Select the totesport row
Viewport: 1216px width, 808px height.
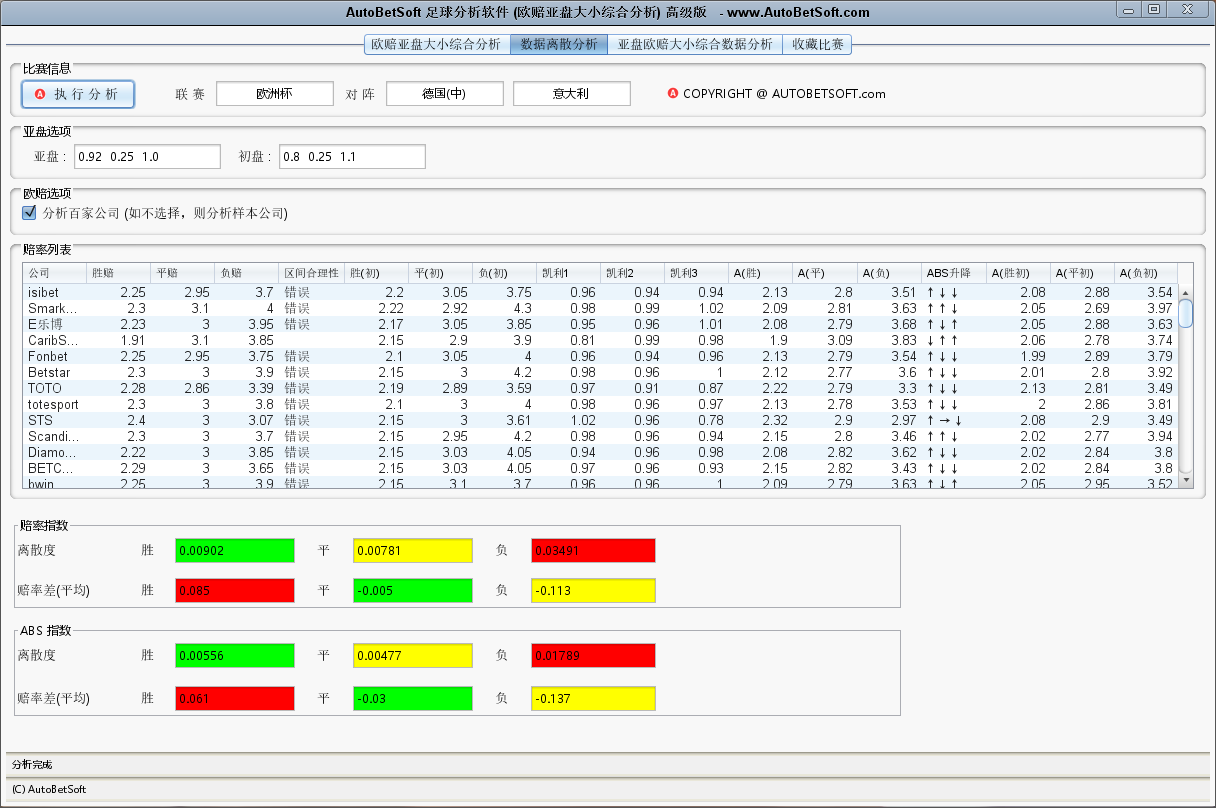point(600,404)
